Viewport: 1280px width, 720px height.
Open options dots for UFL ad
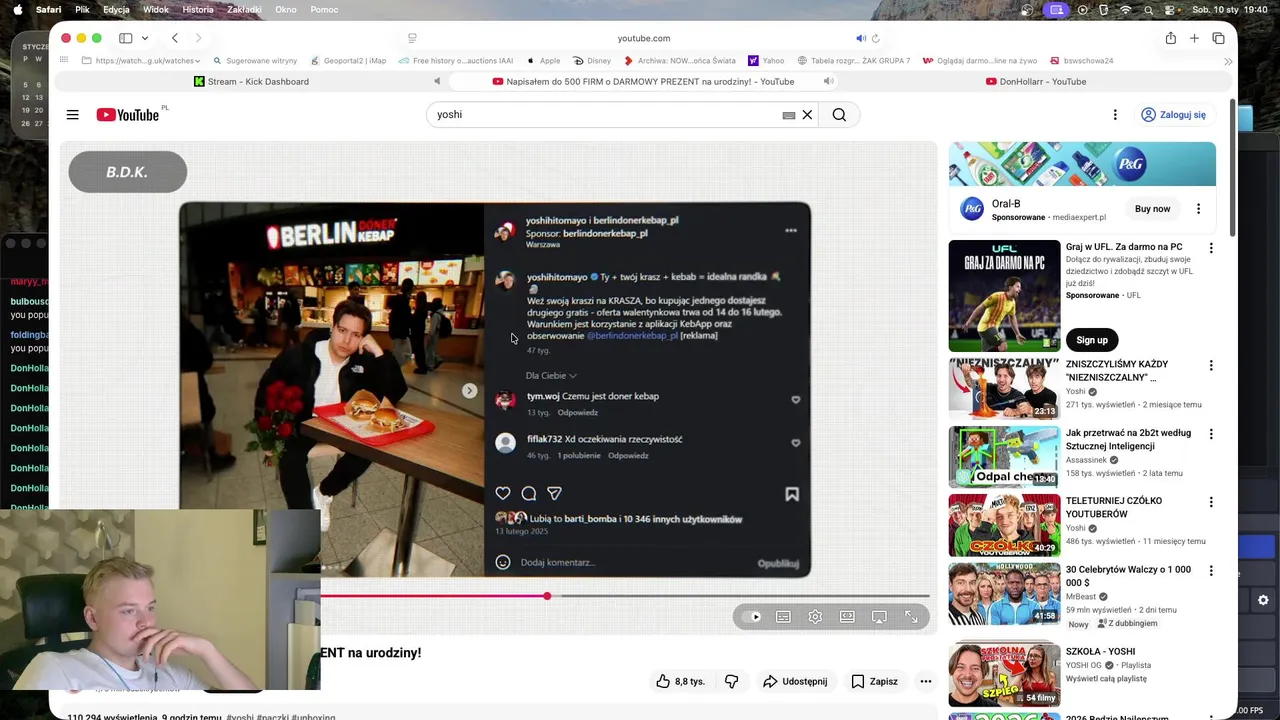(1211, 248)
